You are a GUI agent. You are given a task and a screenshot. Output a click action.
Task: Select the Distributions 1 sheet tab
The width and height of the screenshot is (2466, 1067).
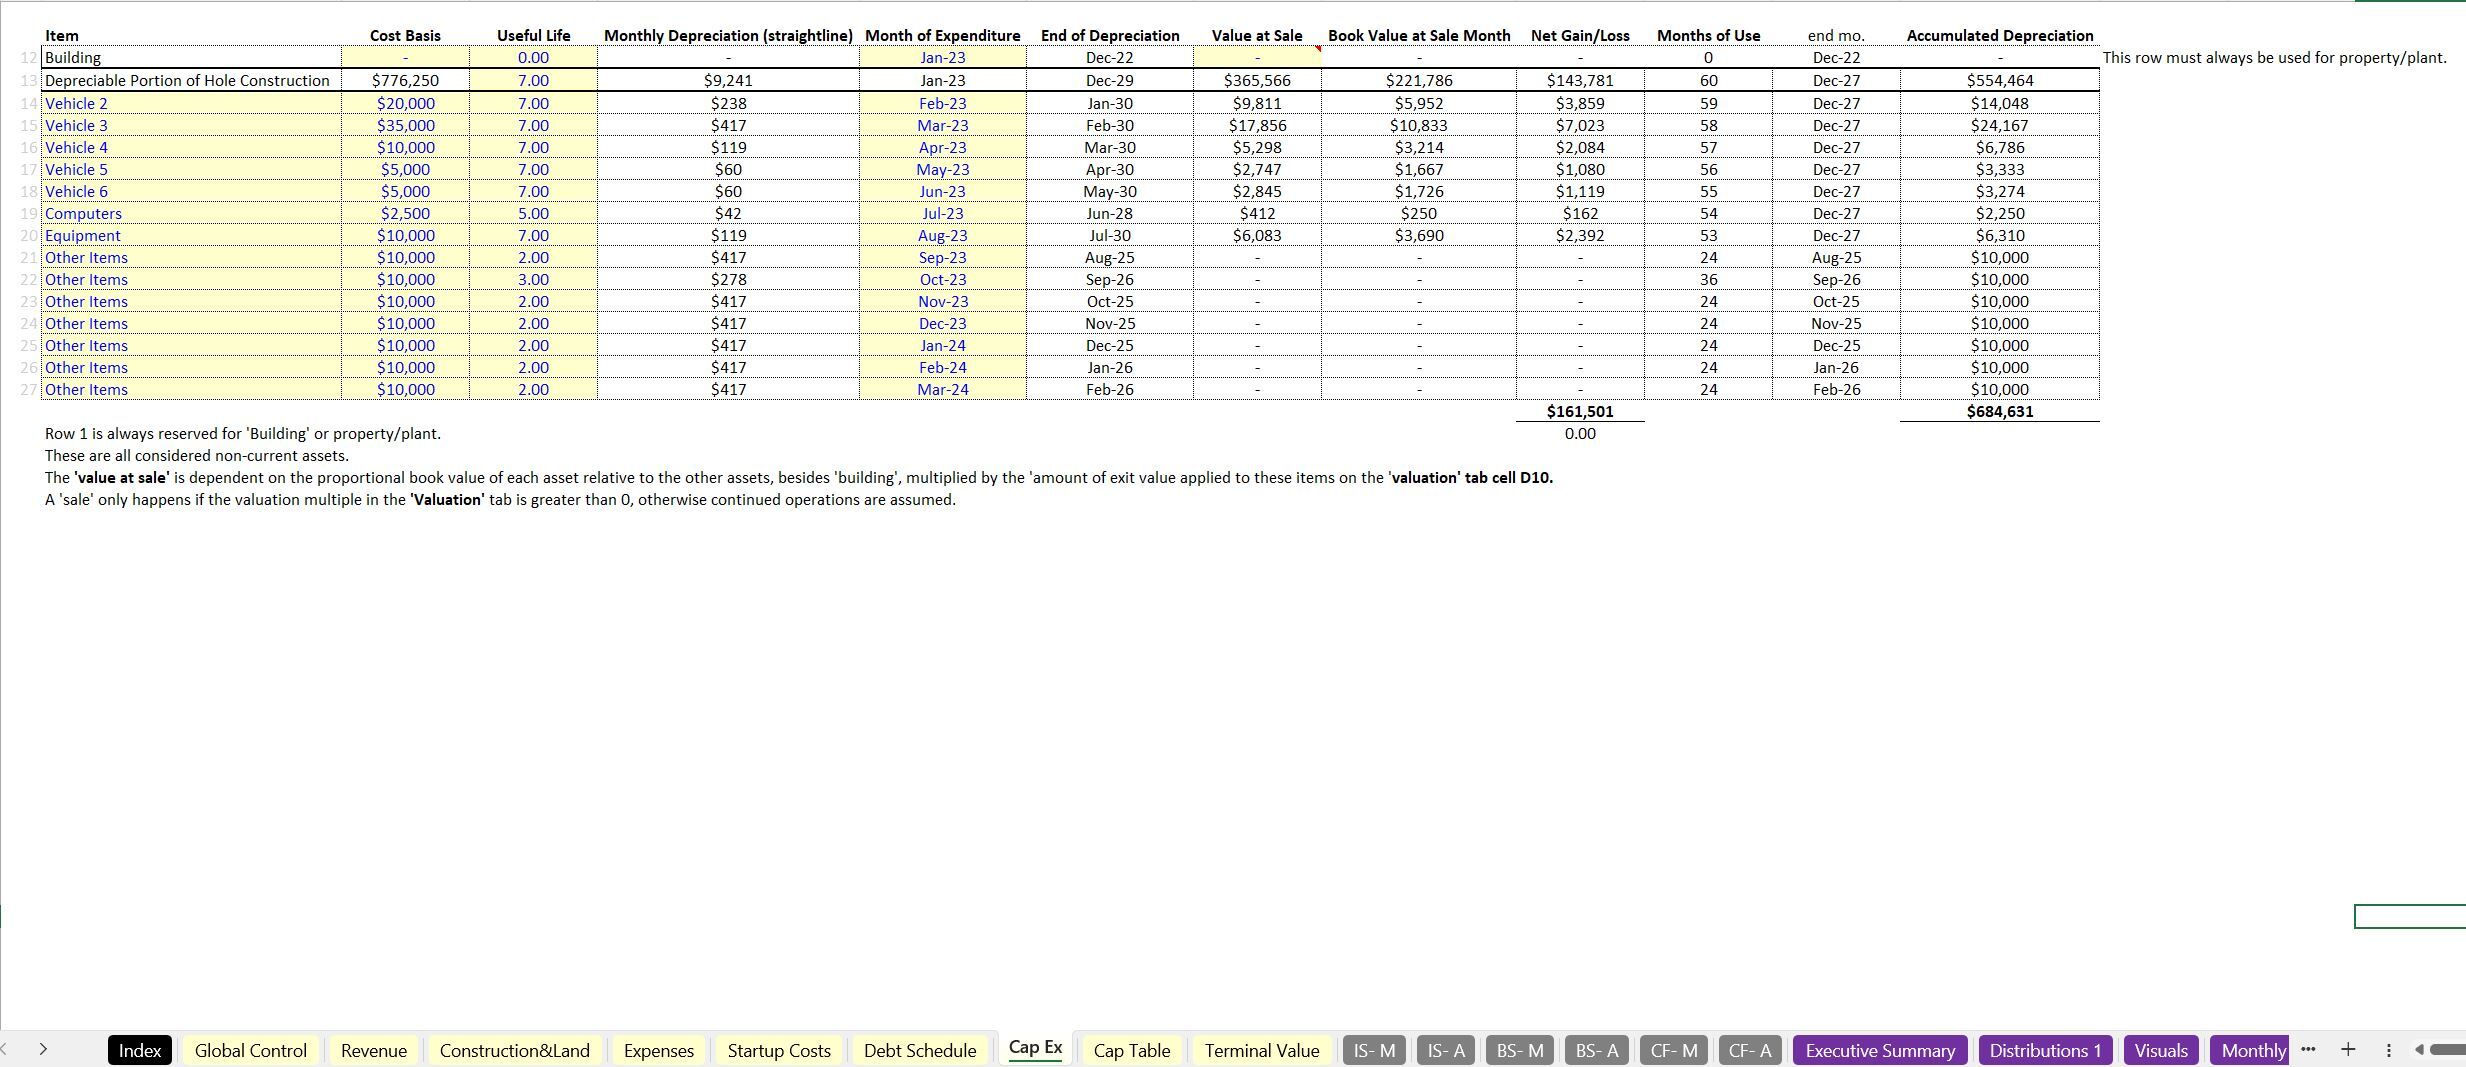(x=2045, y=1050)
